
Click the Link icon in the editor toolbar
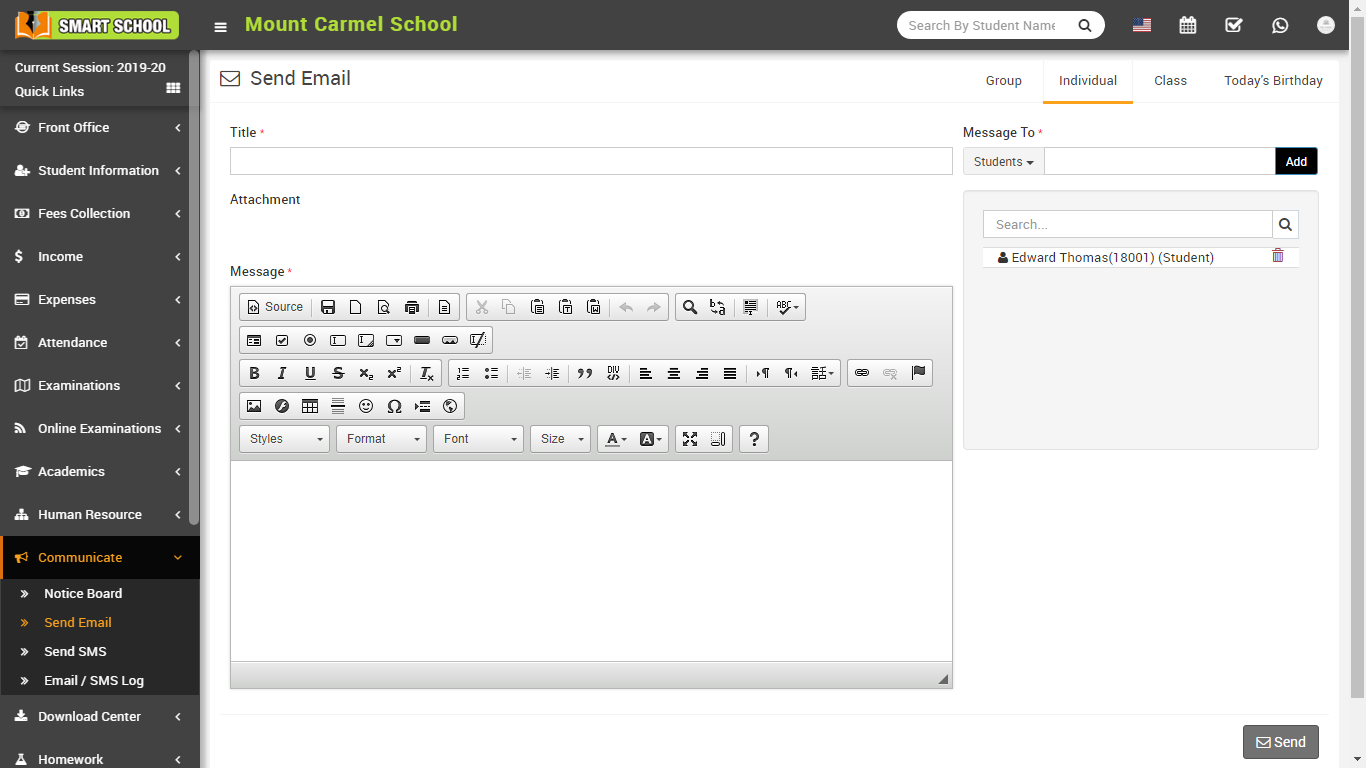[862, 373]
